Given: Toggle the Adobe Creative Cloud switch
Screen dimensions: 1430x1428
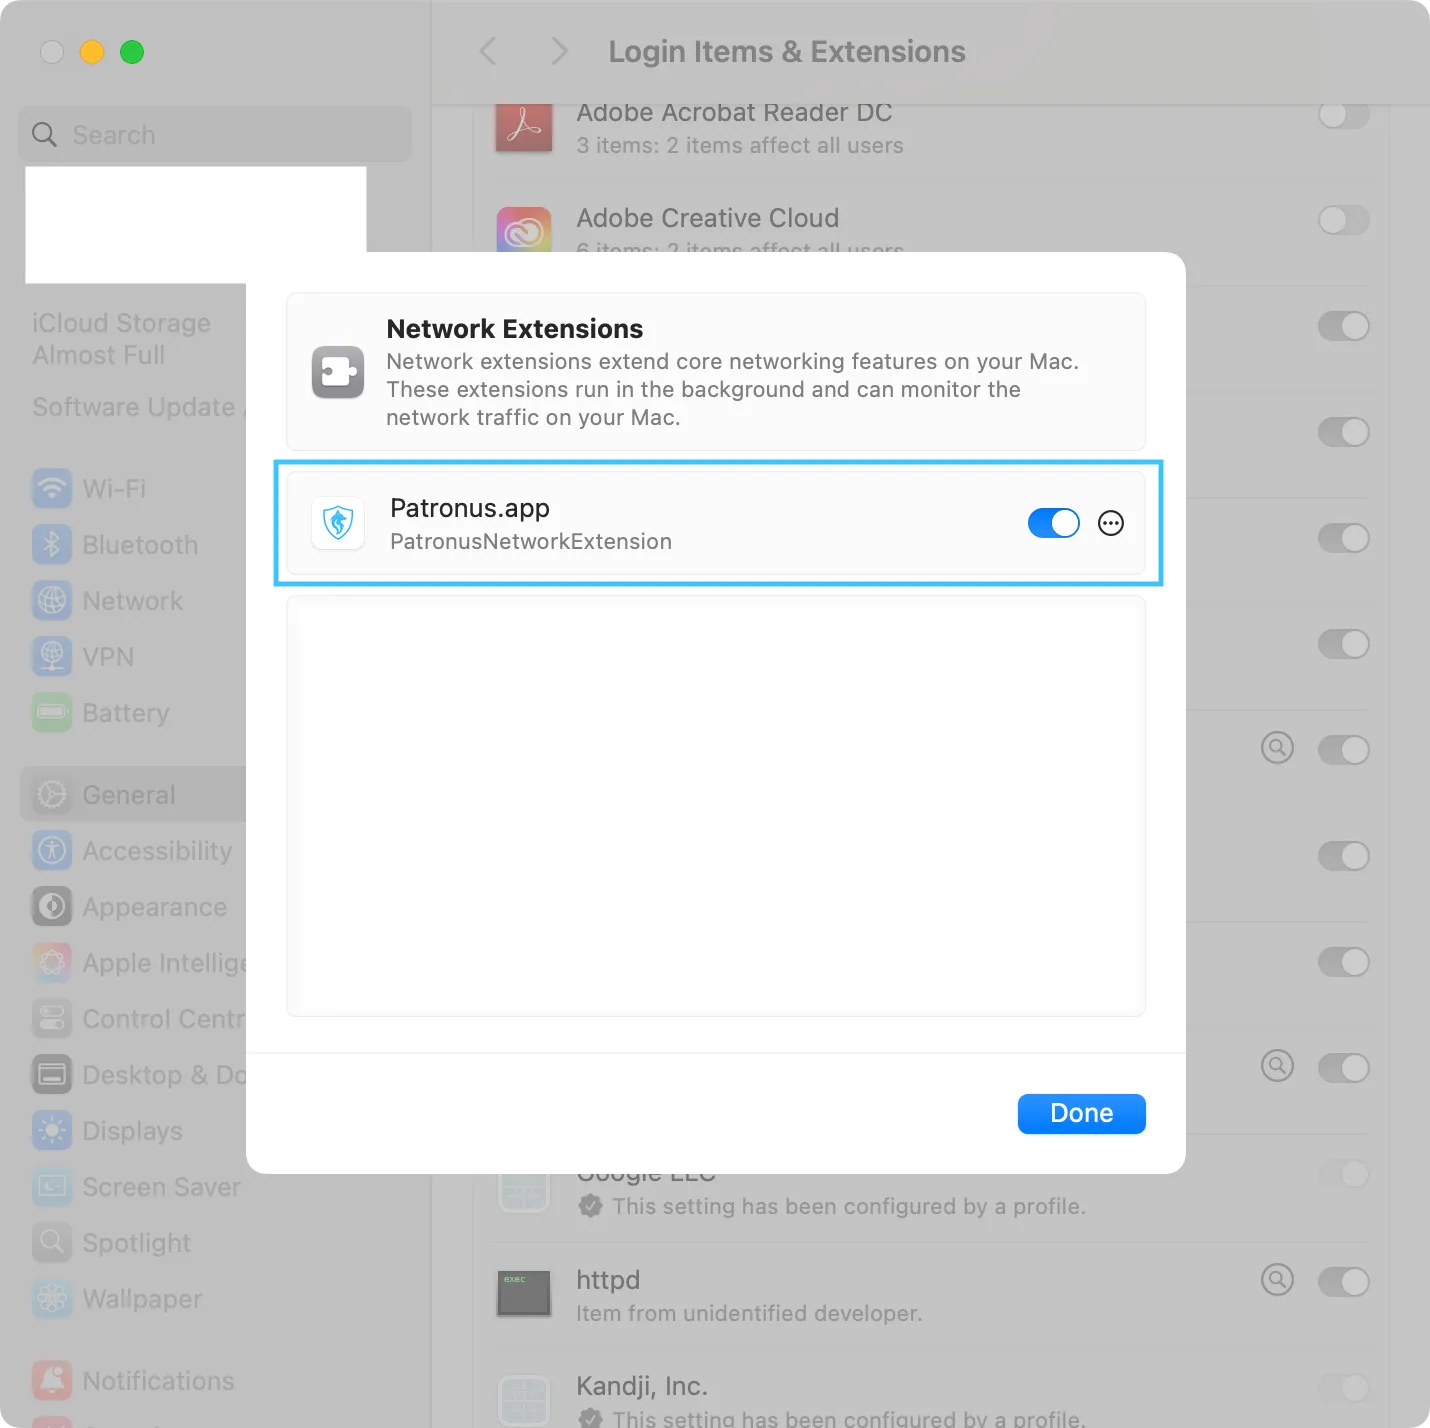Looking at the screenshot, I should point(1343,220).
